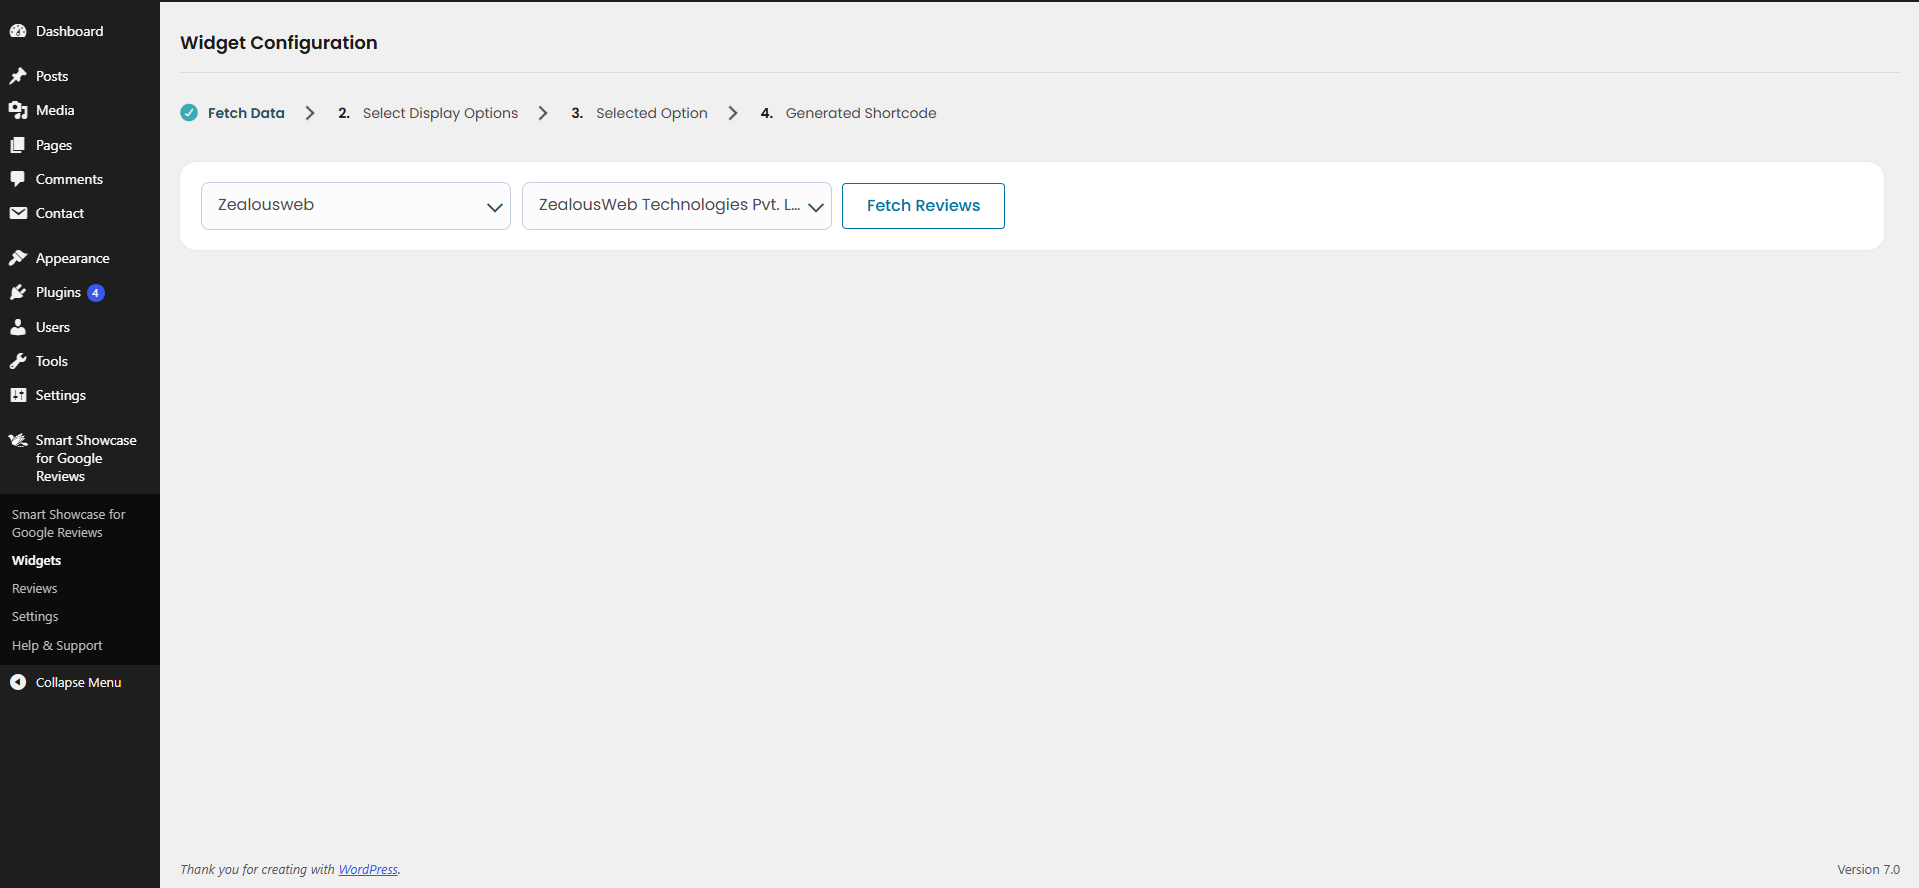Open the Dashboard menu item

coord(80,31)
